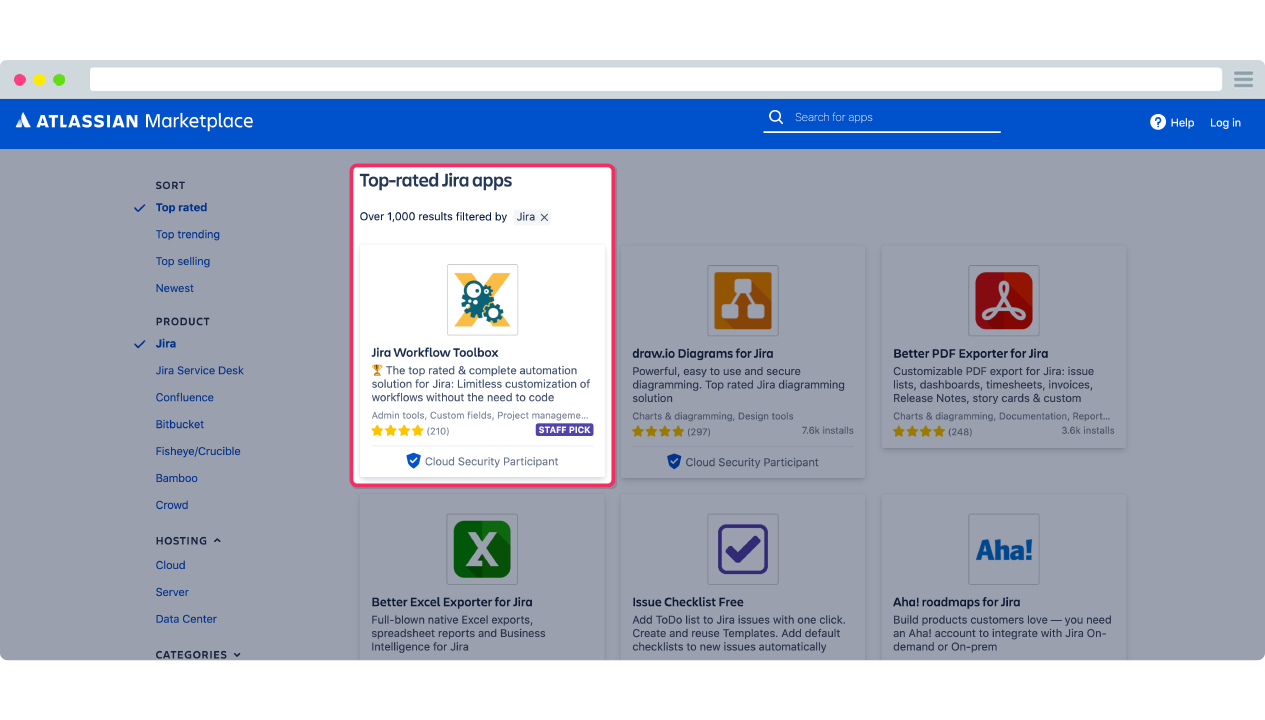This screenshot has width=1265, height=720.
Task: Sort by Newest
Action: coord(175,289)
